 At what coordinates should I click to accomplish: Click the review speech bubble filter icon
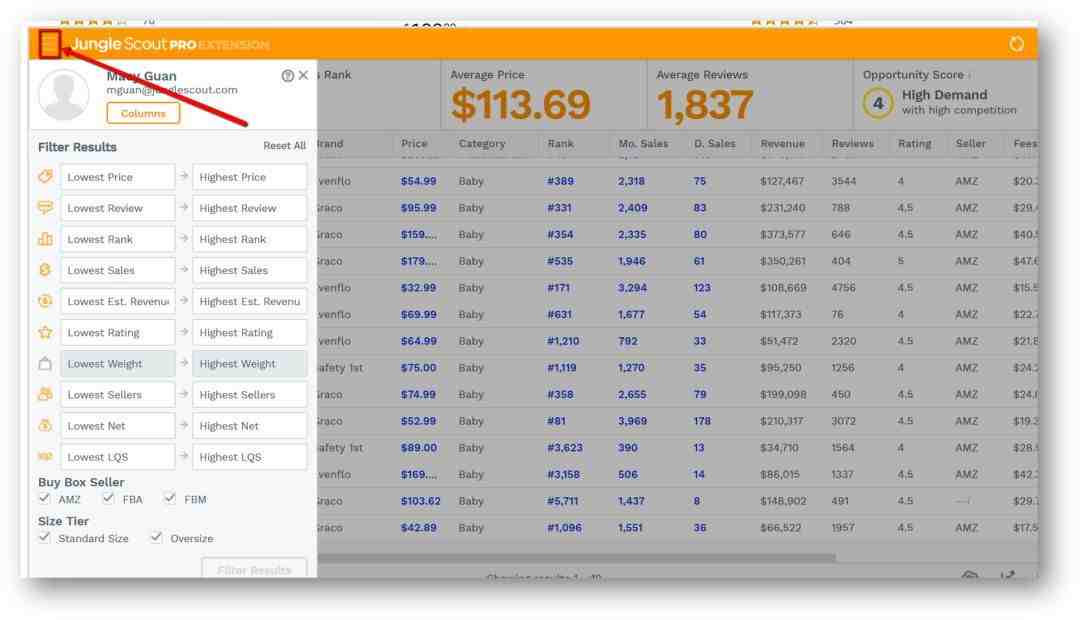(45, 208)
